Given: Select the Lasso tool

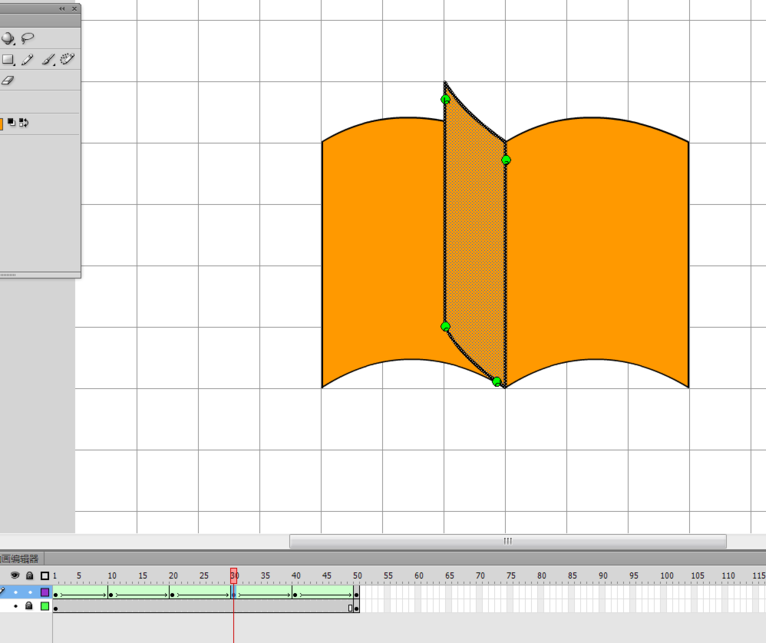Looking at the screenshot, I should point(28,38).
